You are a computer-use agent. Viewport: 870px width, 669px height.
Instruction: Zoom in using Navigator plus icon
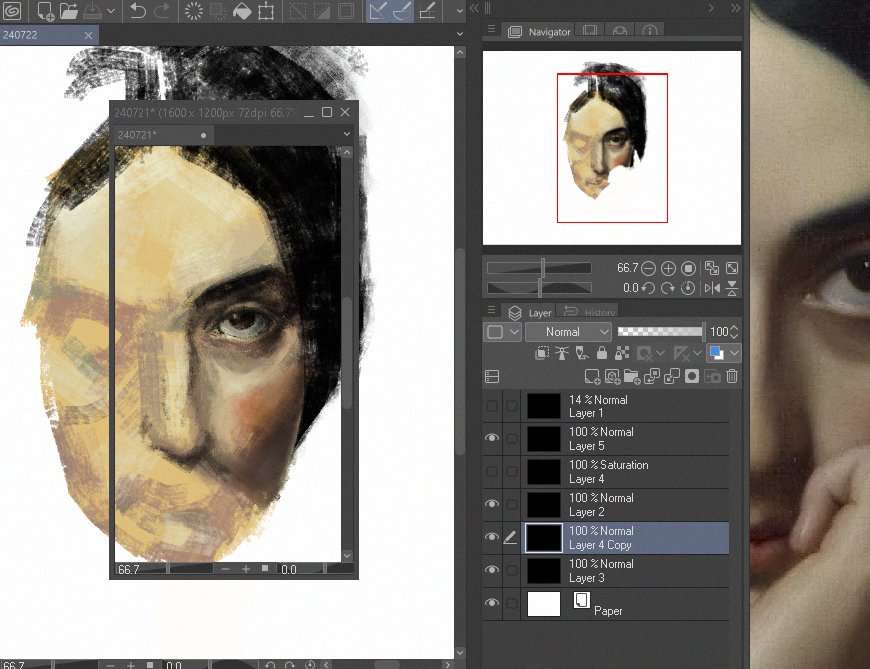coord(668,268)
